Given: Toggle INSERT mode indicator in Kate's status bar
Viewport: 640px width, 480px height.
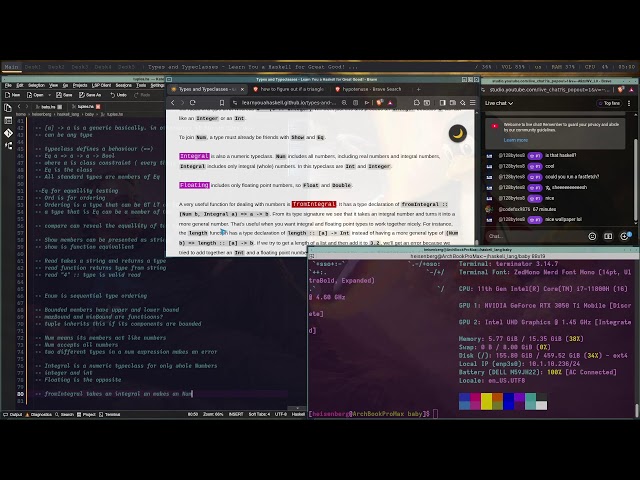Looking at the screenshot, I should point(236,414).
